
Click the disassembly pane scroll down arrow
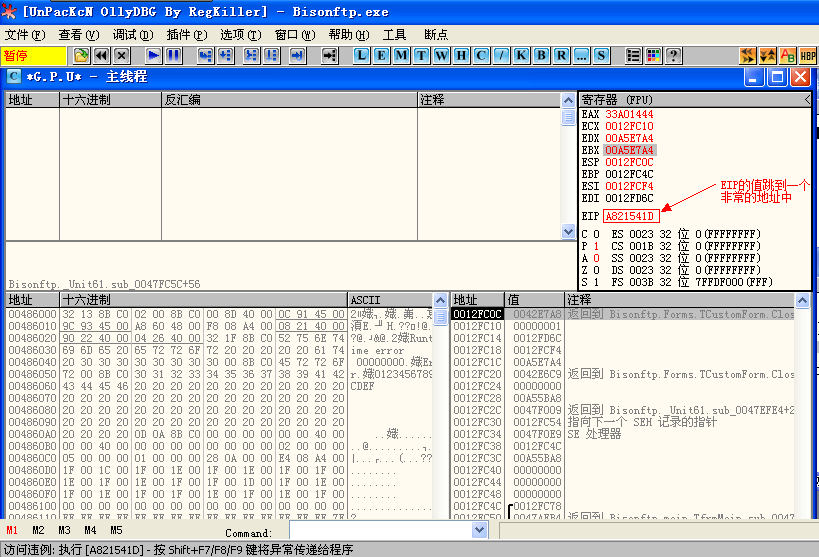coord(568,231)
